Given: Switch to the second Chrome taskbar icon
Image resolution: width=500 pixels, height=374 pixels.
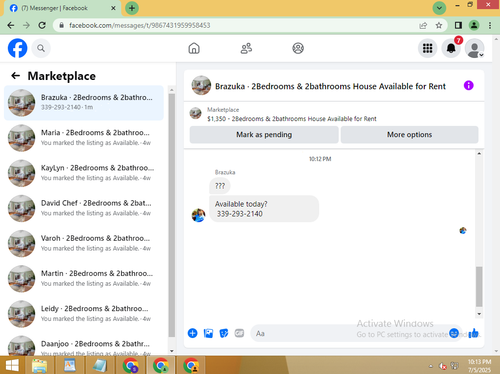Looking at the screenshot, I should tap(161, 365).
